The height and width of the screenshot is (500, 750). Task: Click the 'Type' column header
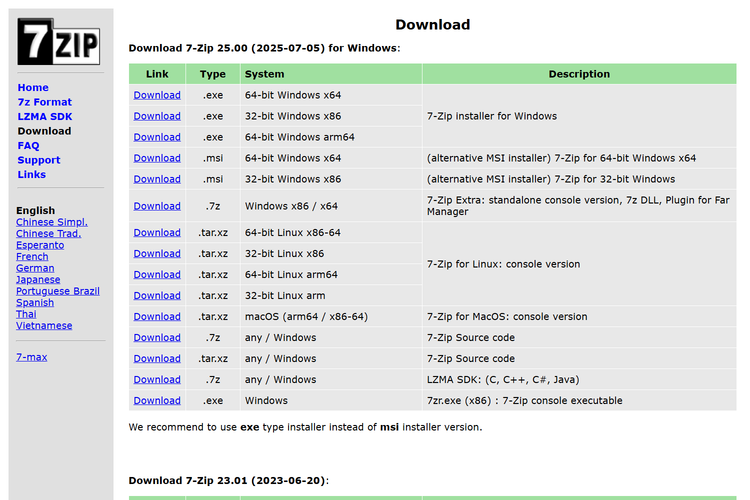213,74
